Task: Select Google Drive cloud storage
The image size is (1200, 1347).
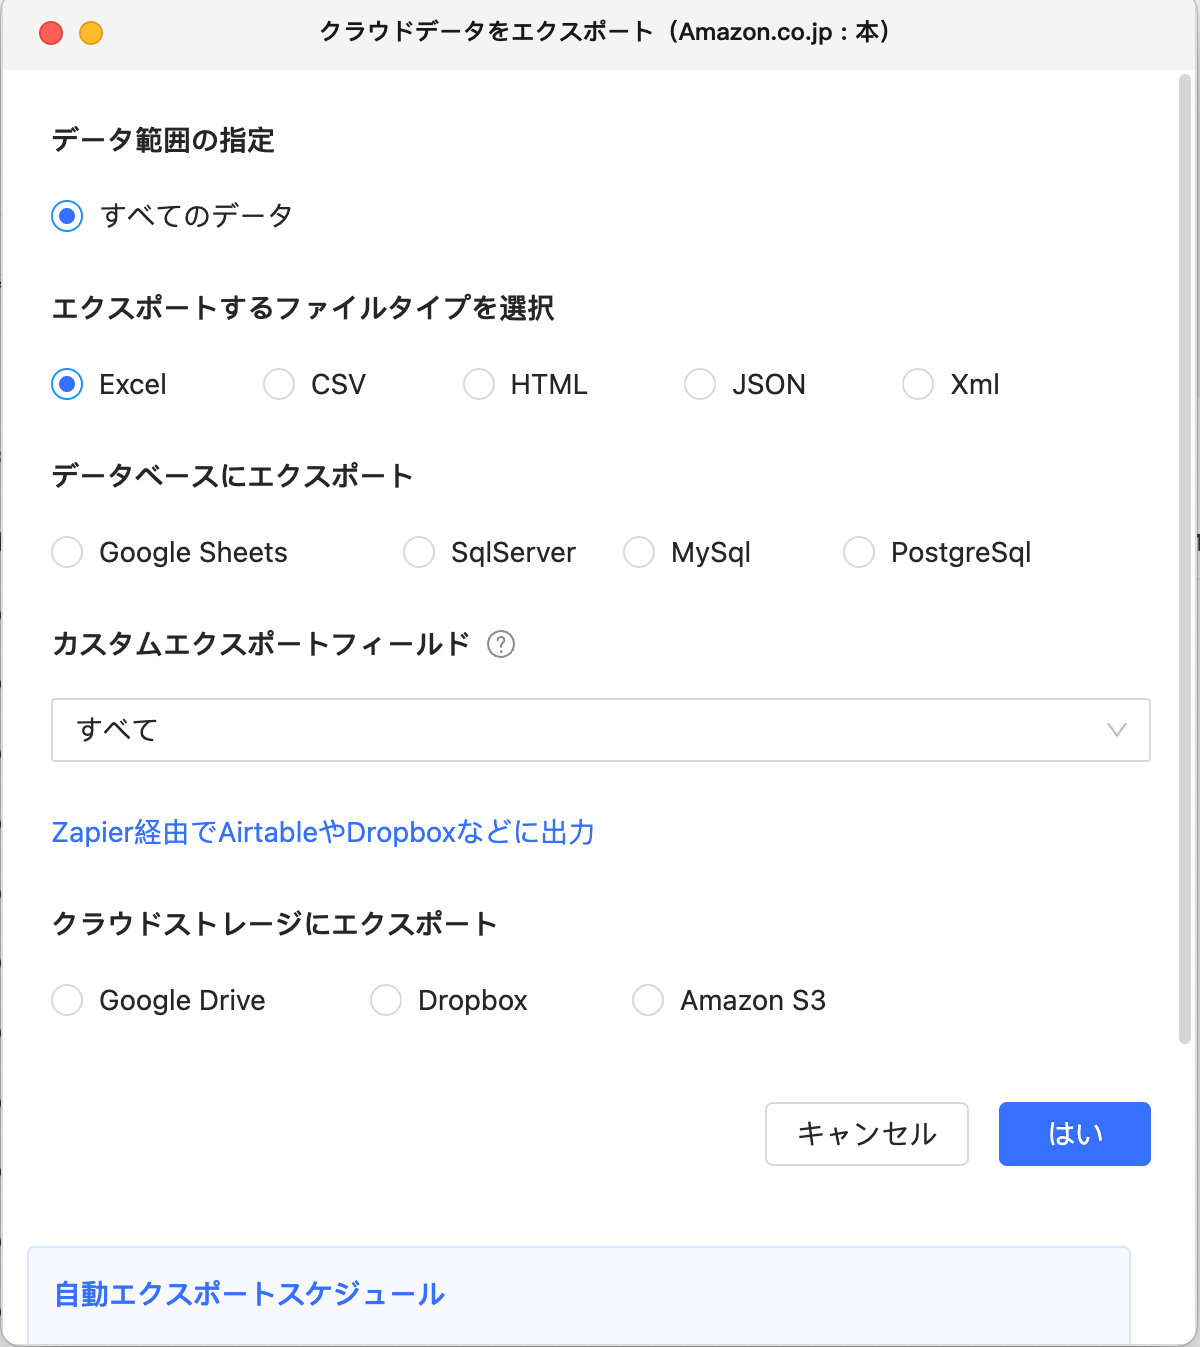Action: click(x=67, y=1000)
